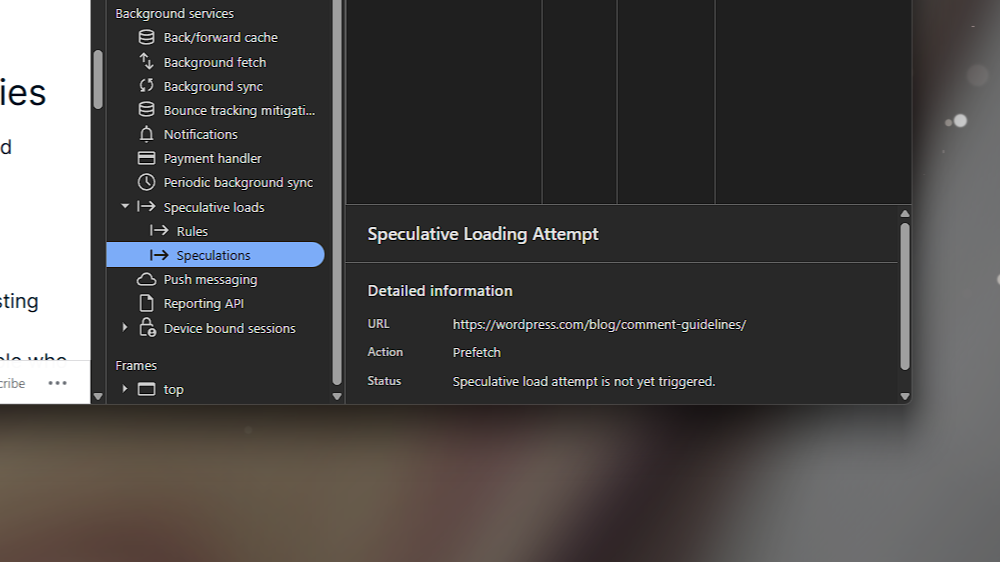Select the Device bound sessions lock icon
Viewport: 1000px width, 562px height.
[147, 327]
